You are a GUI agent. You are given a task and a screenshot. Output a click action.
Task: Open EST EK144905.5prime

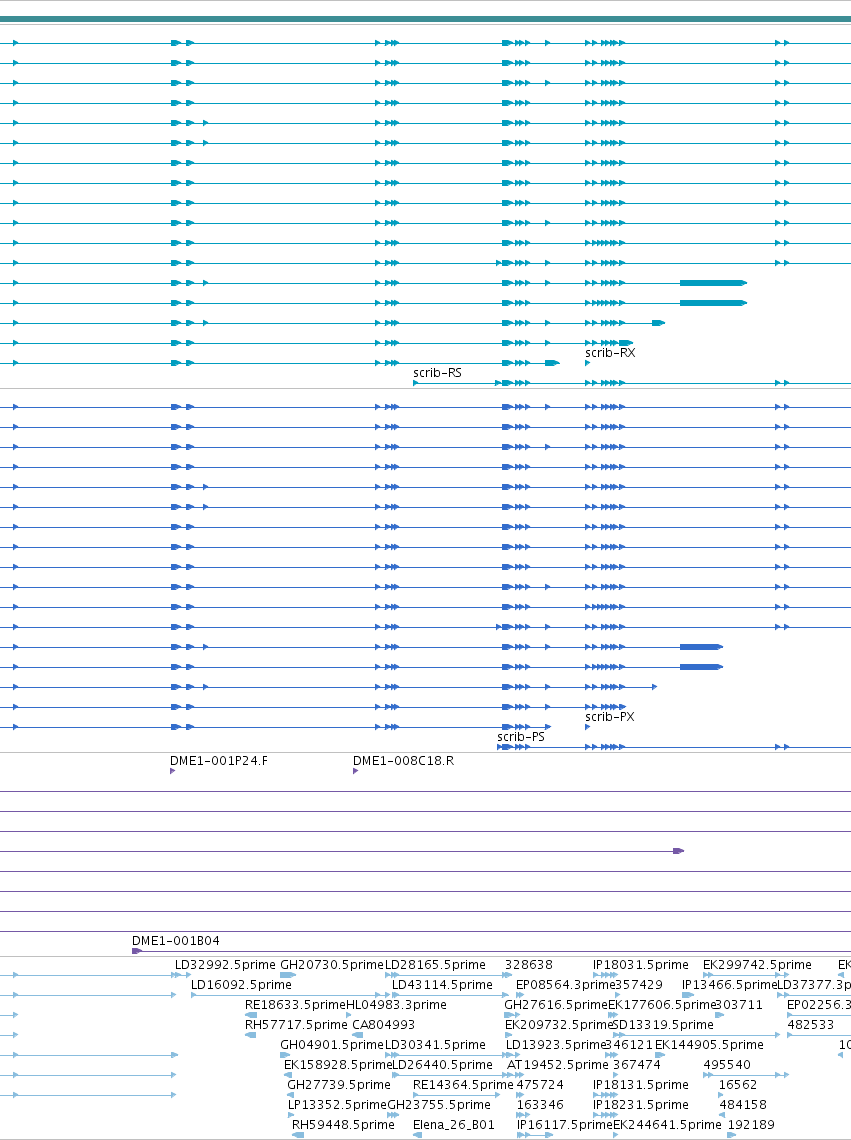click(709, 1045)
